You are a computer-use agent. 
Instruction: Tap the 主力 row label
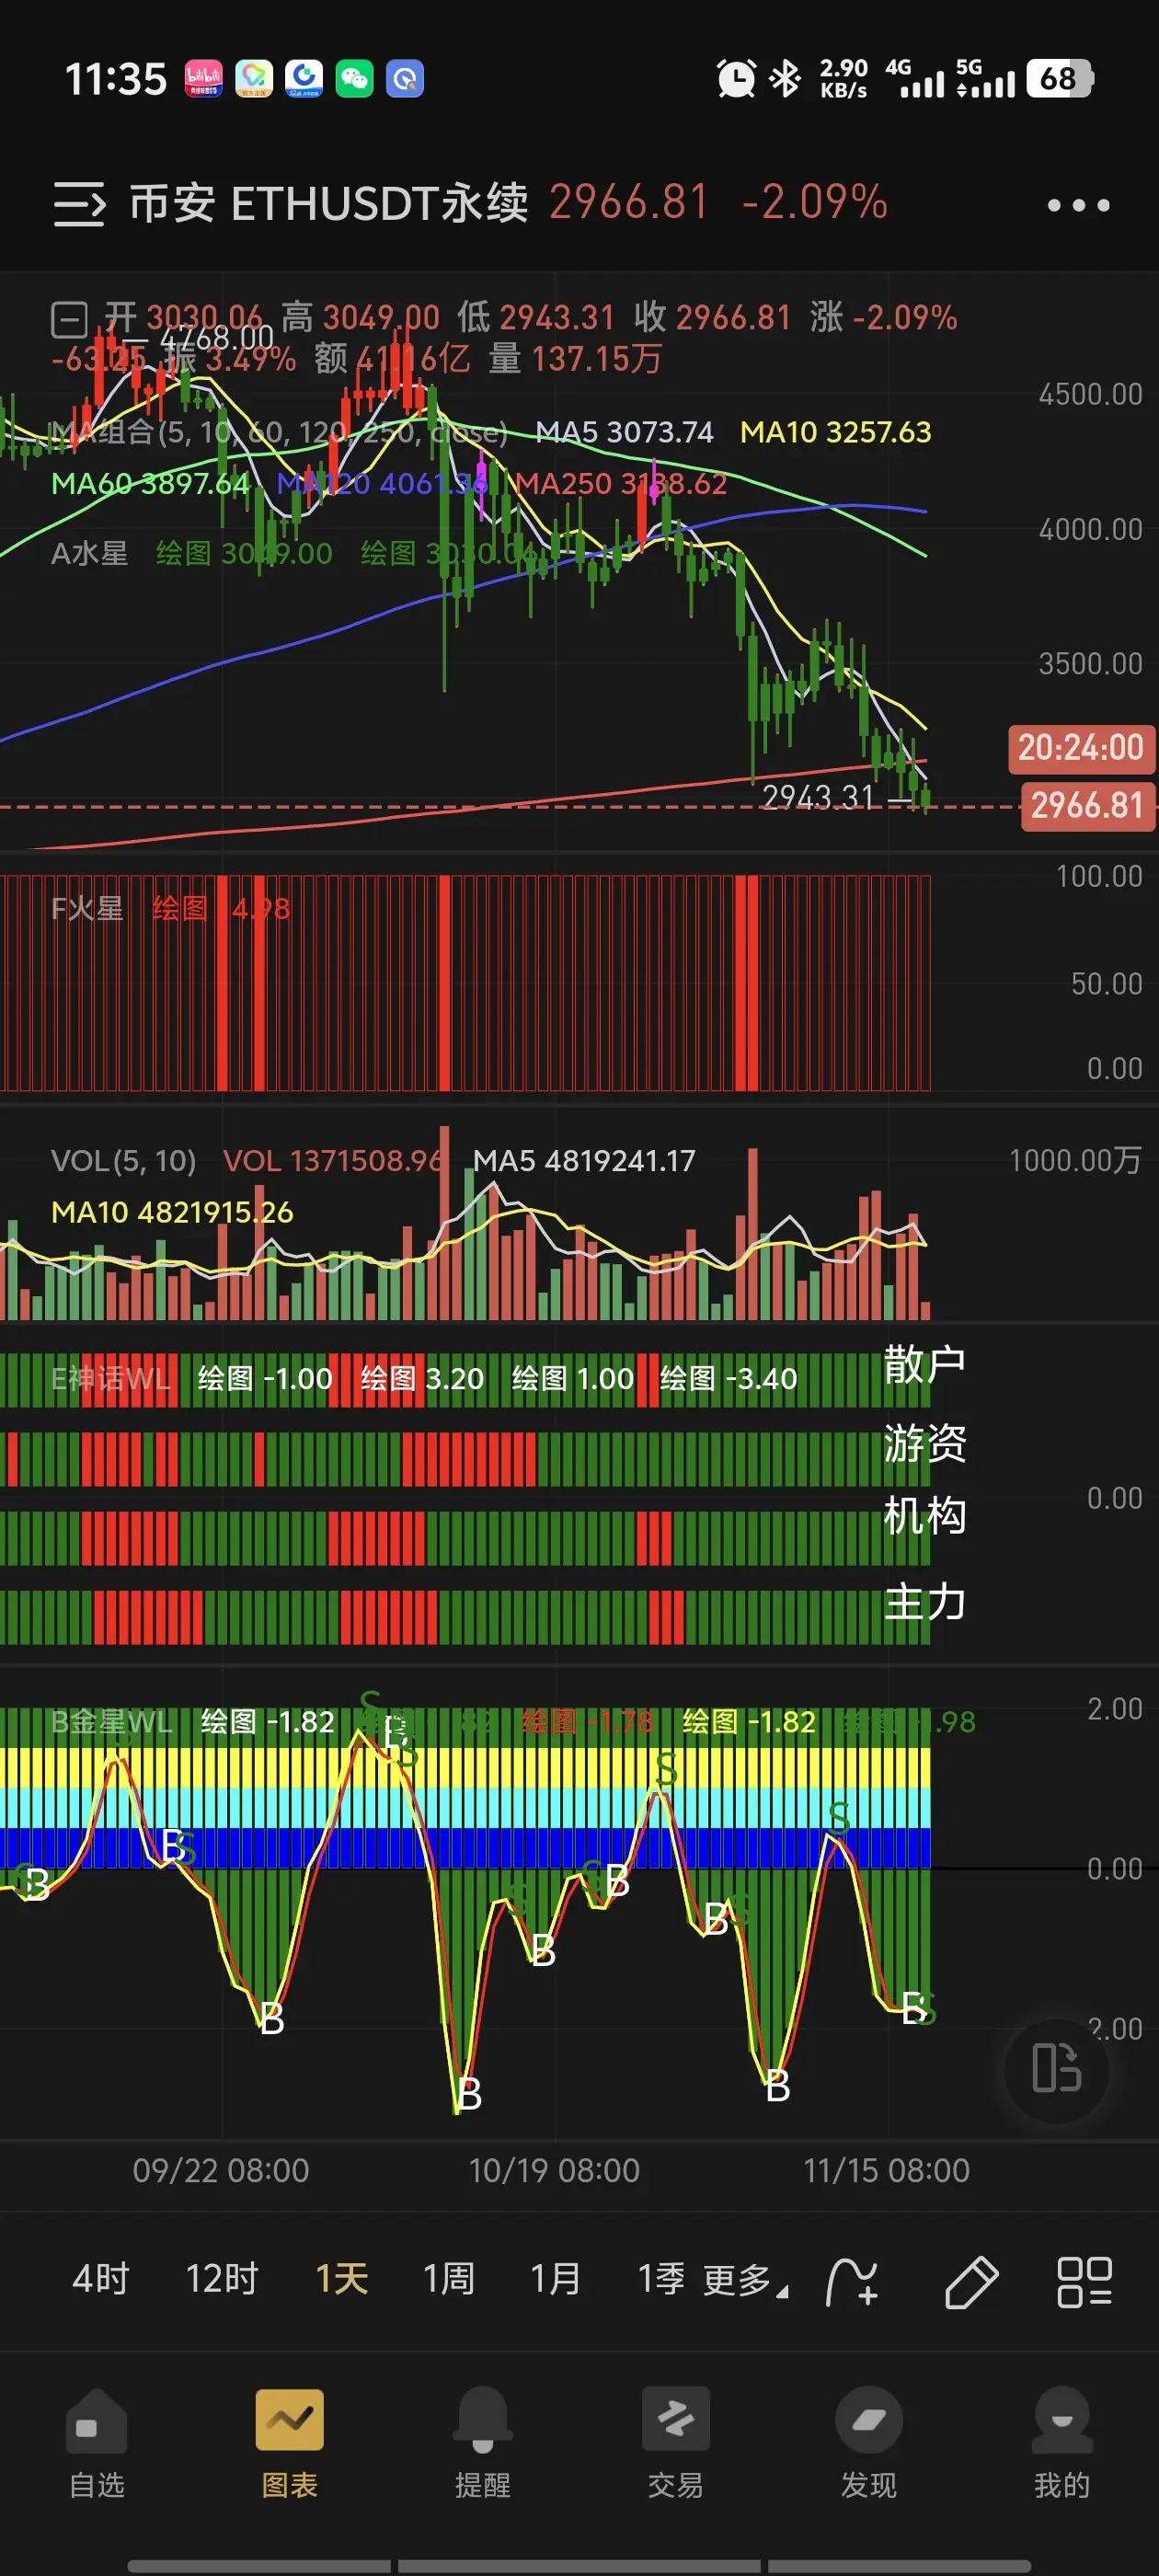[925, 1602]
